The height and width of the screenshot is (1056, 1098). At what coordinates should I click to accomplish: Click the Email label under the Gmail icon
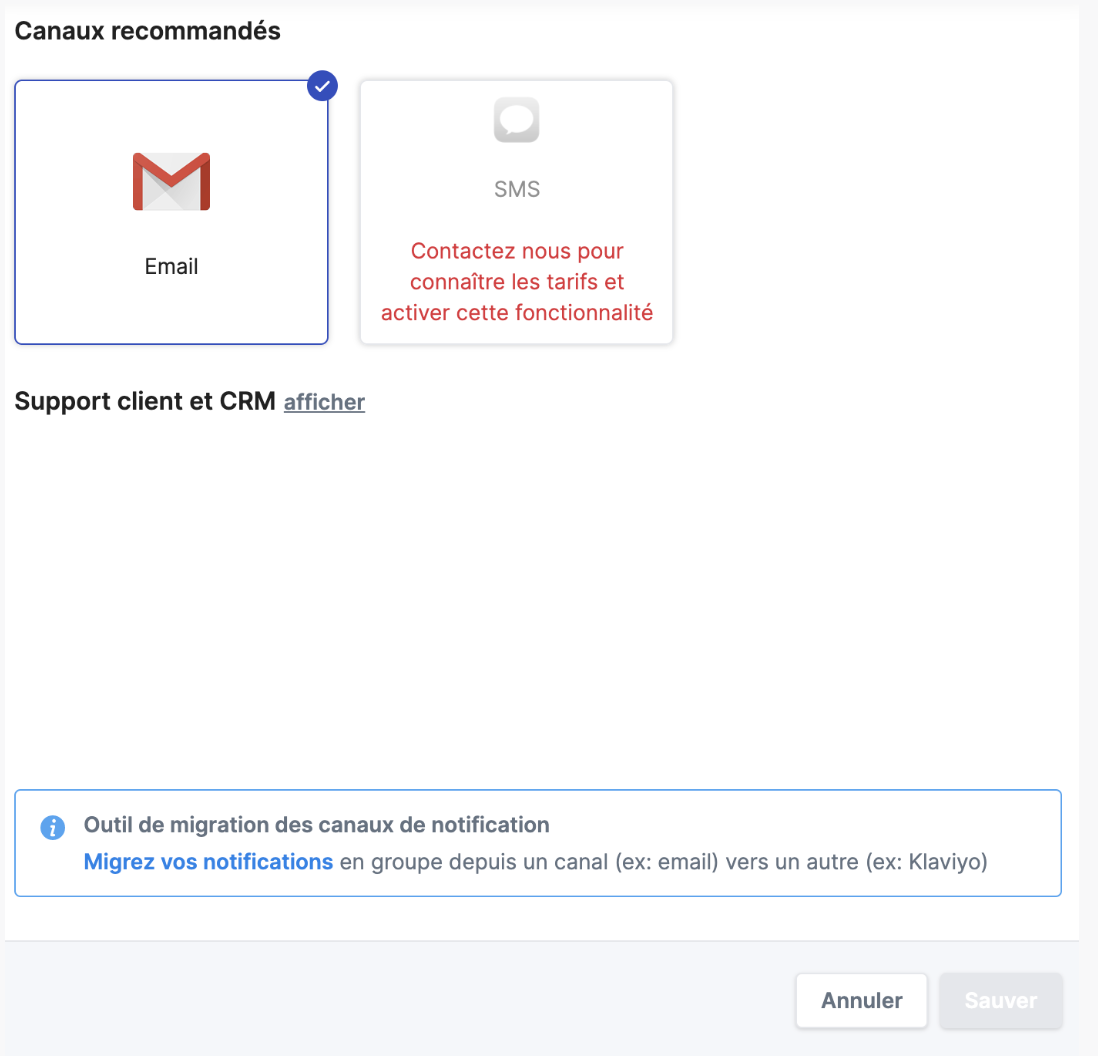pos(171,267)
